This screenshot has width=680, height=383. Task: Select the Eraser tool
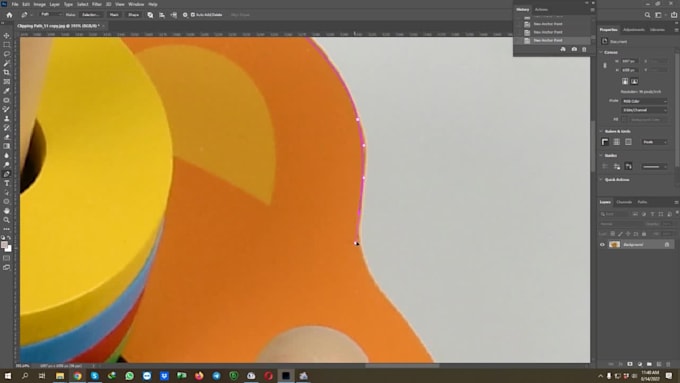[7, 137]
